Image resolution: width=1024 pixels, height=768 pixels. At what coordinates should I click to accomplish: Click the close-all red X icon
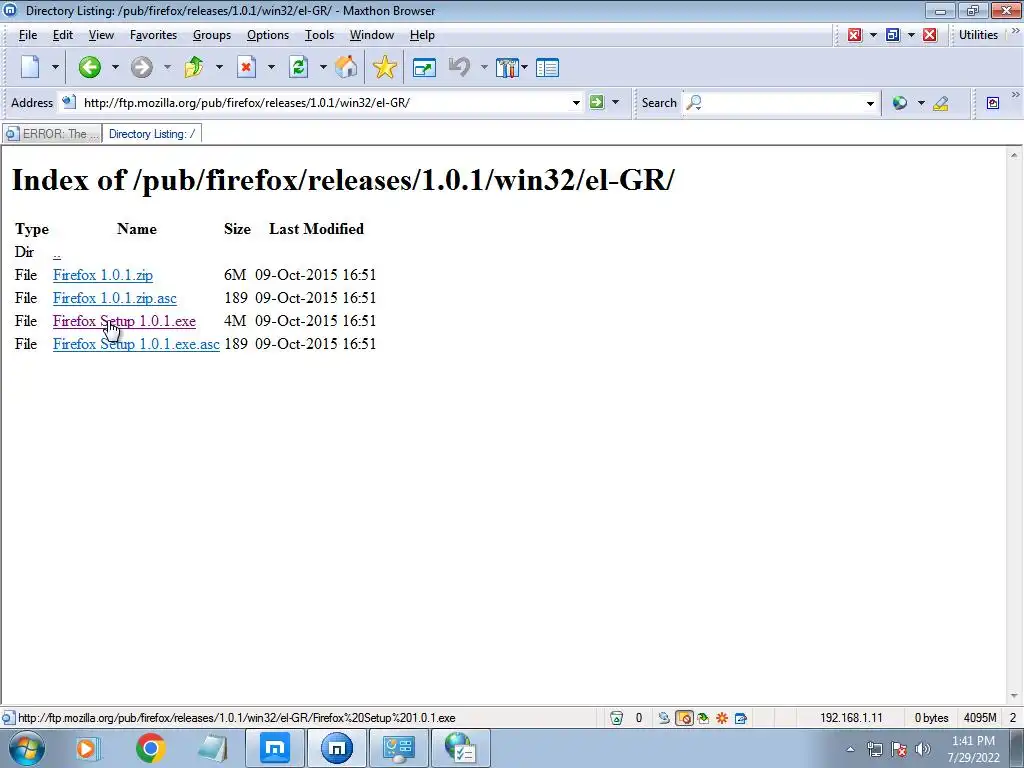coord(930,35)
